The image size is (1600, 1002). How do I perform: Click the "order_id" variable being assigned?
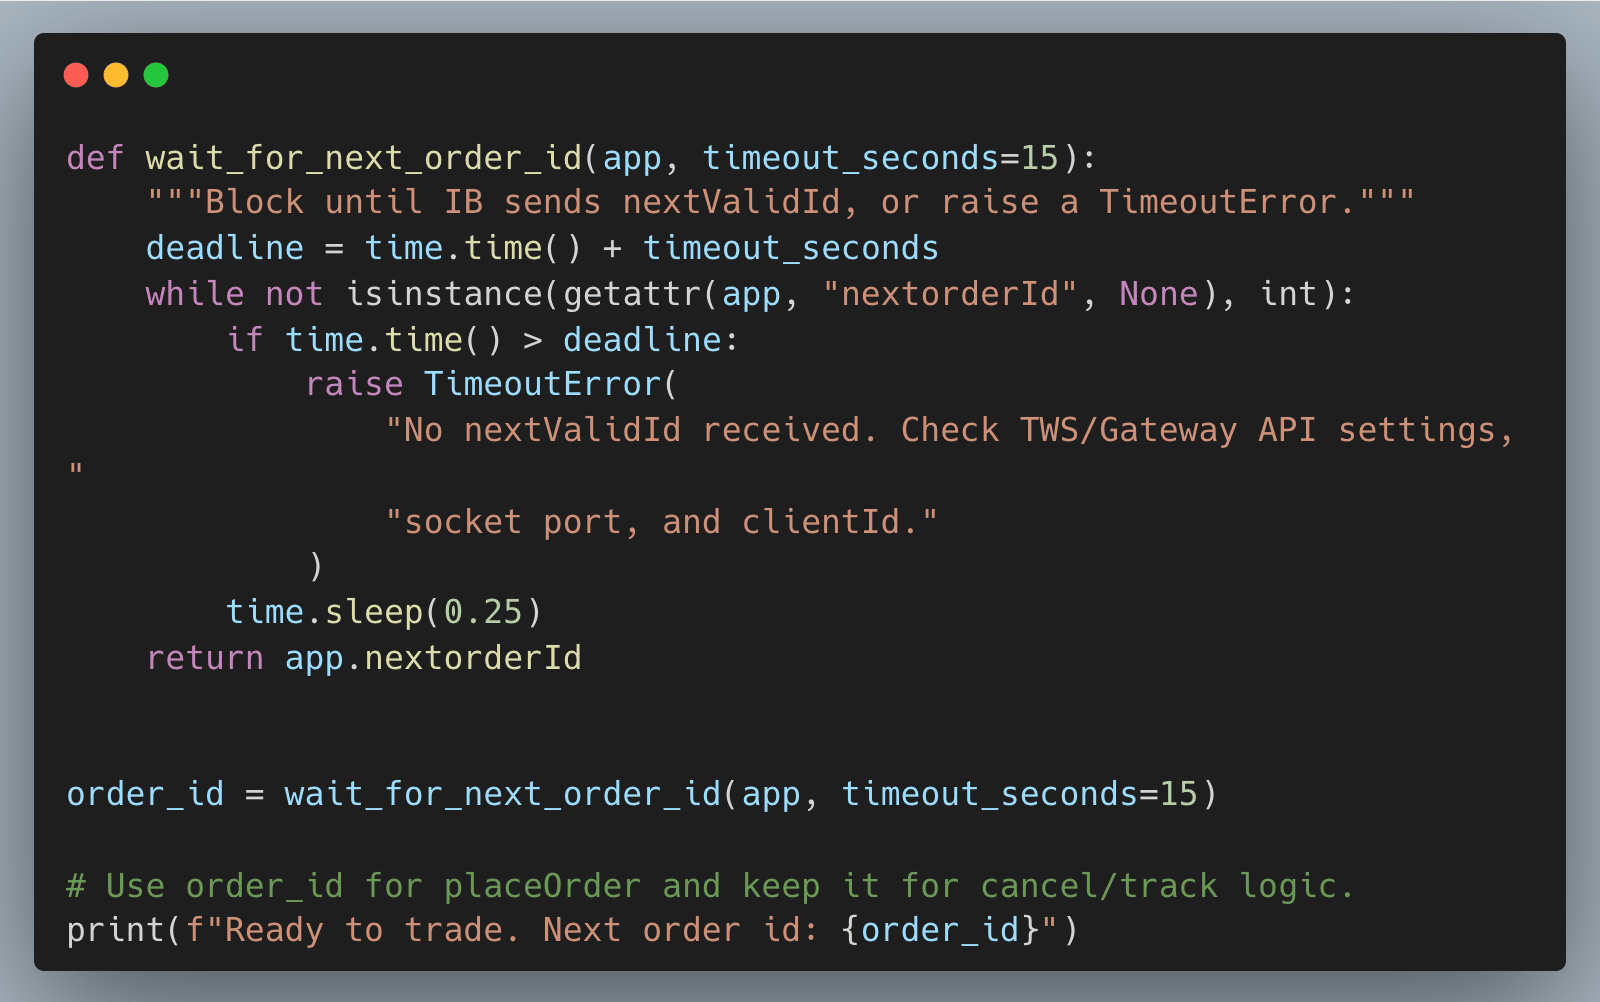[x=145, y=794]
